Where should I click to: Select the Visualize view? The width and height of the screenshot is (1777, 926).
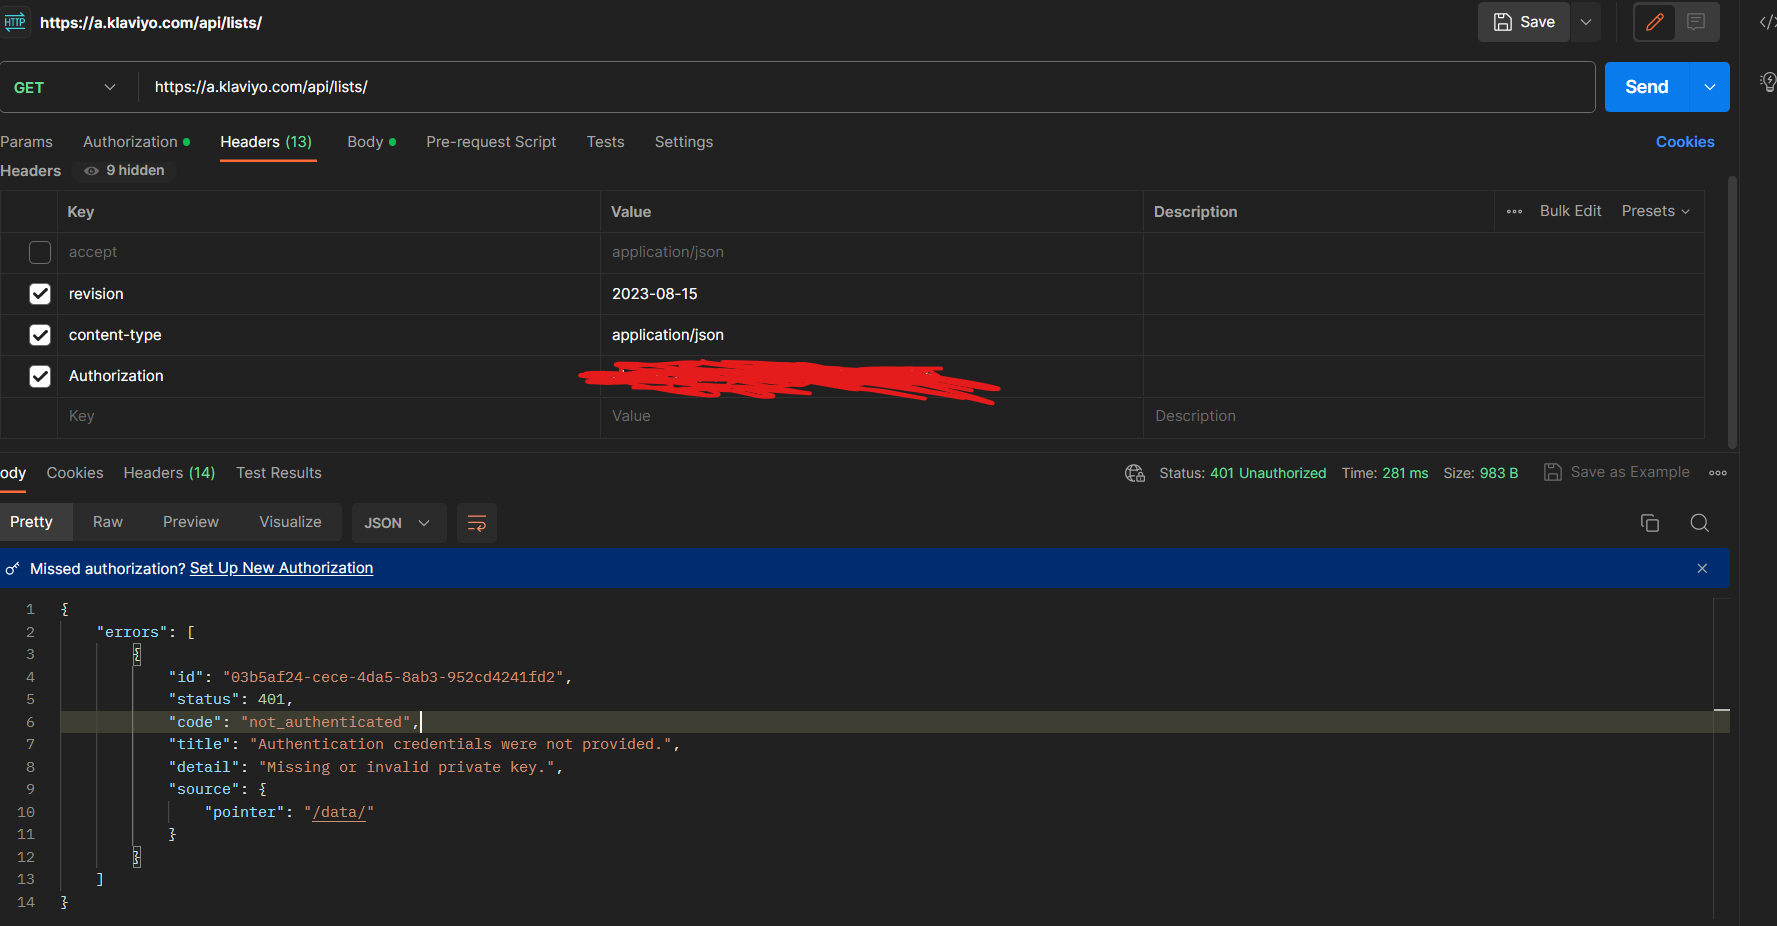291,522
